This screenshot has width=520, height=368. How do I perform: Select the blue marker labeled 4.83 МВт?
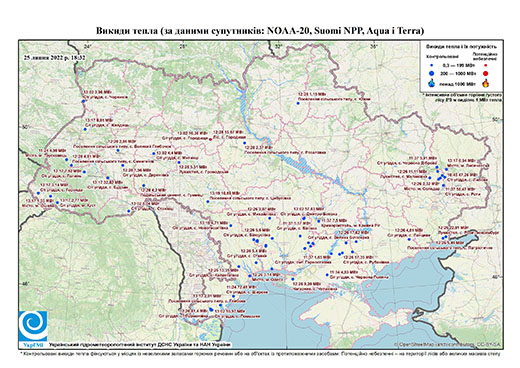click(x=327, y=275)
